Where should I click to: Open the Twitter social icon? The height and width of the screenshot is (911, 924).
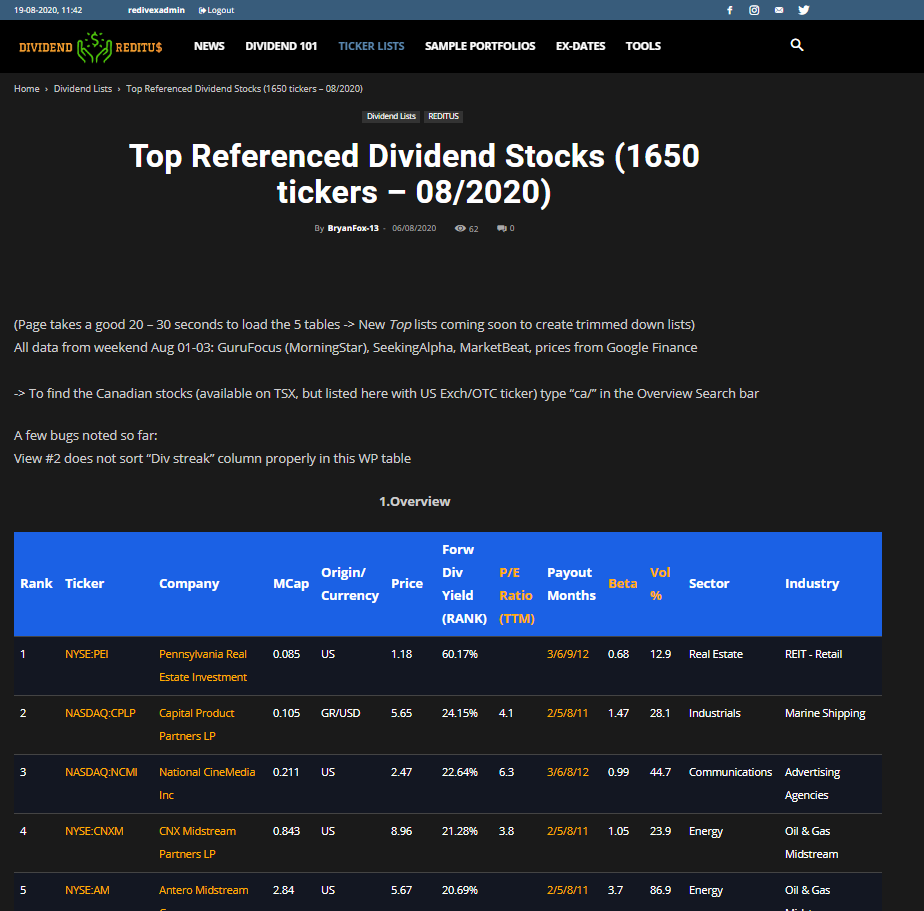click(x=804, y=10)
